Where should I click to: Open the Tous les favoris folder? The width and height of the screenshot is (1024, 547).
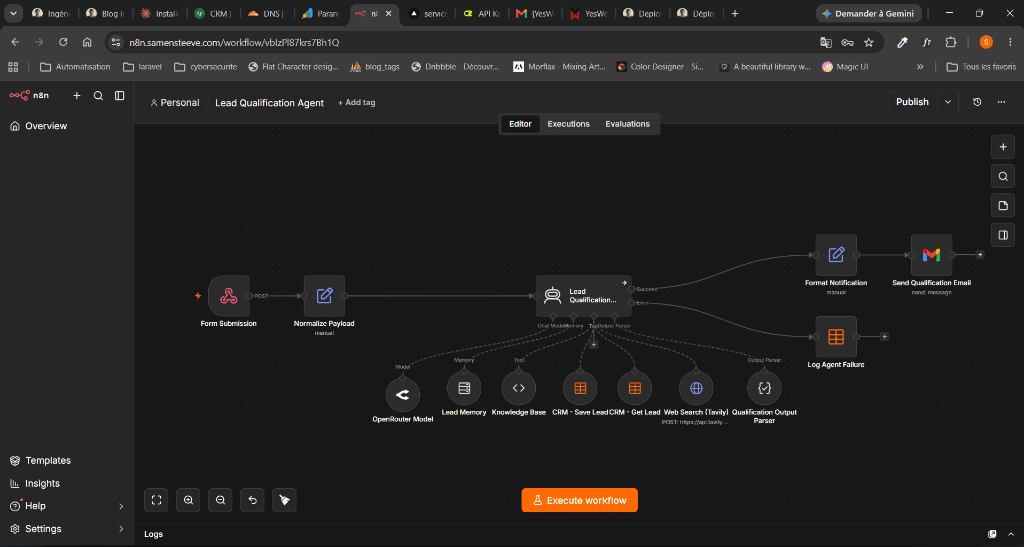982,67
